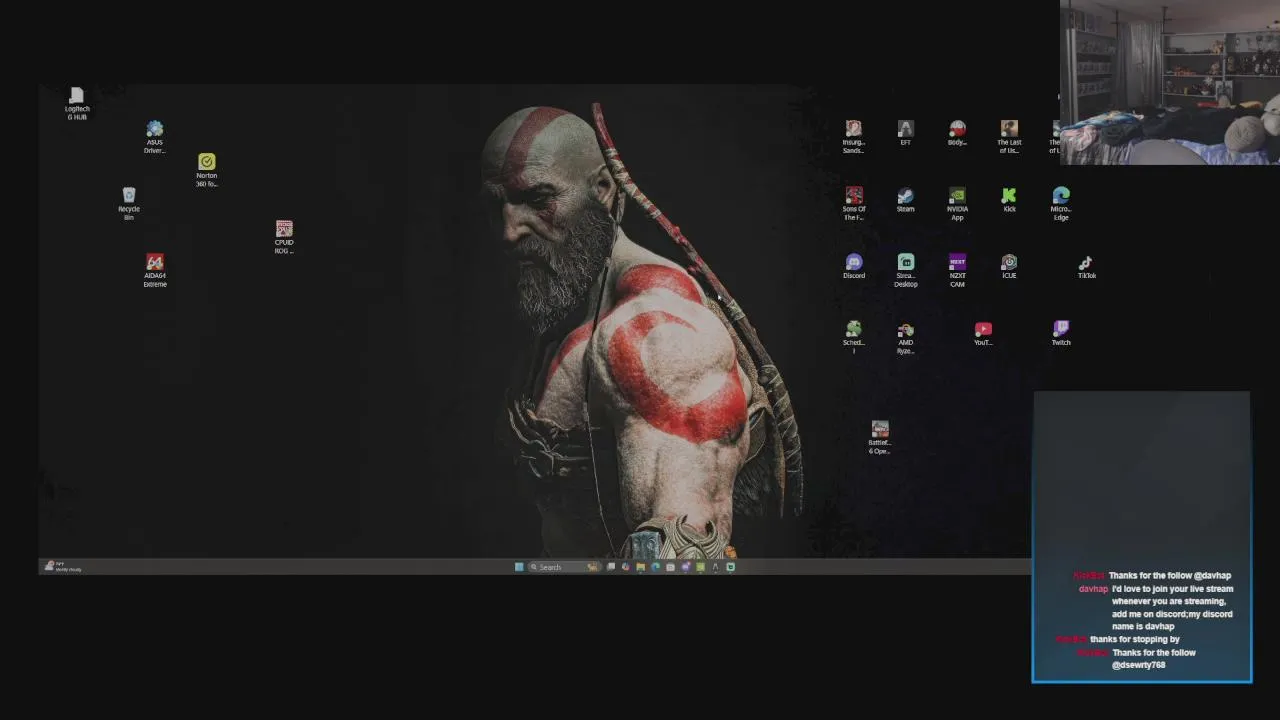Open the weather widget on the taskbar
This screenshot has width=1280, height=720.
pos(62,567)
